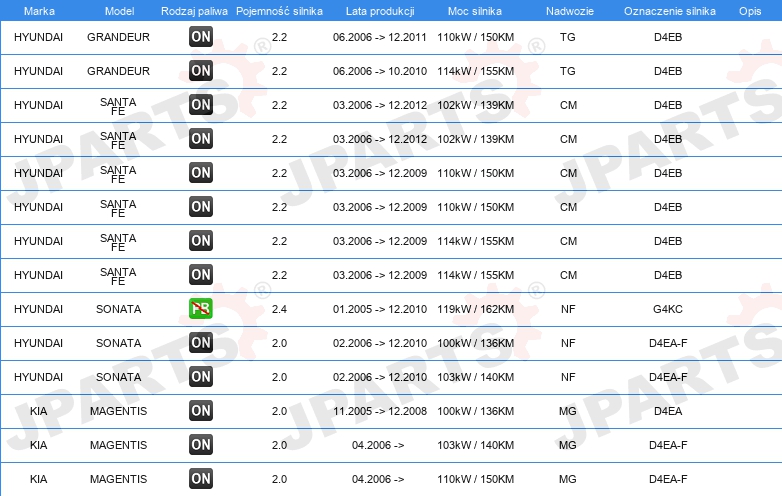
Task: Click 04.2006 -> in Magentis 103kW row
Action: click(x=378, y=445)
